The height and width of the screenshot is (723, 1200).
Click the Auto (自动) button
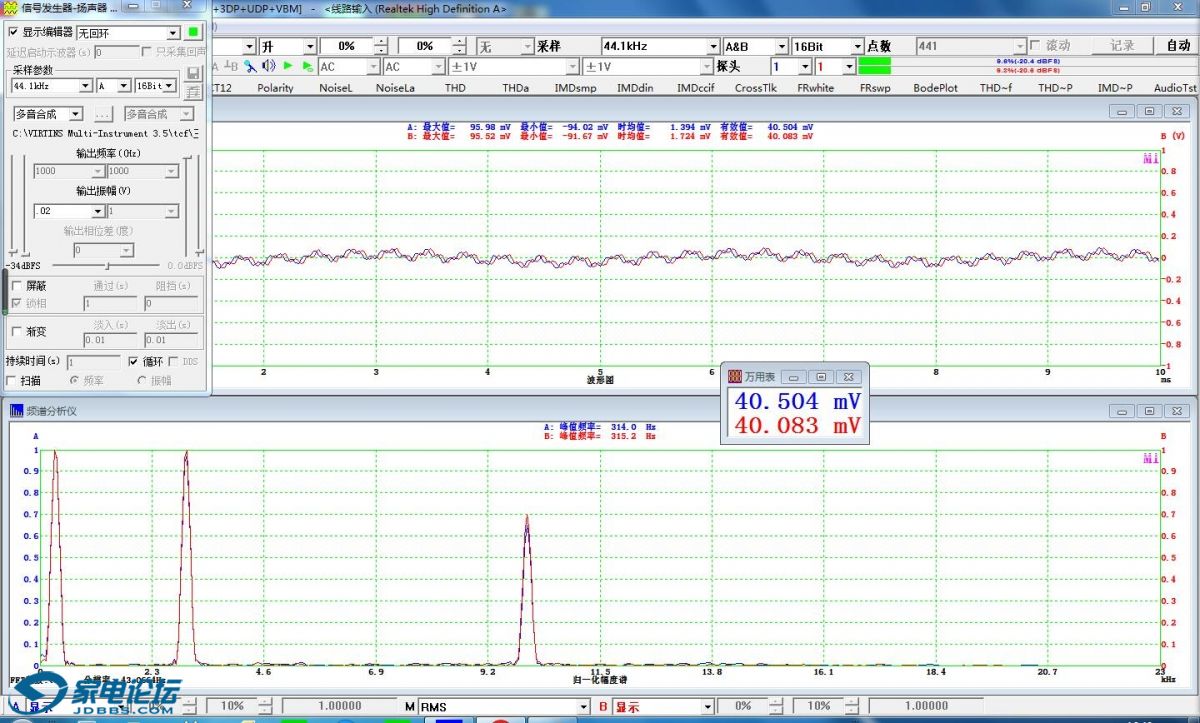coord(1178,46)
